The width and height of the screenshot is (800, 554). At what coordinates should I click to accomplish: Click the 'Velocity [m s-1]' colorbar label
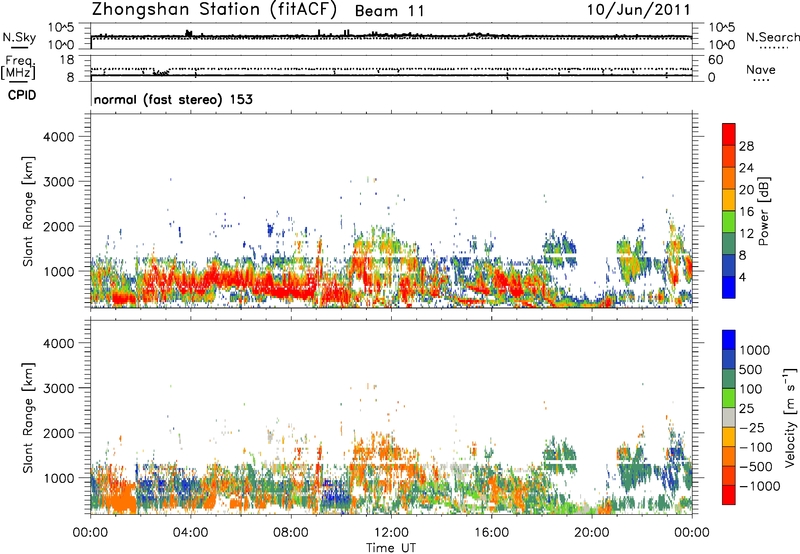tap(790, 417)
